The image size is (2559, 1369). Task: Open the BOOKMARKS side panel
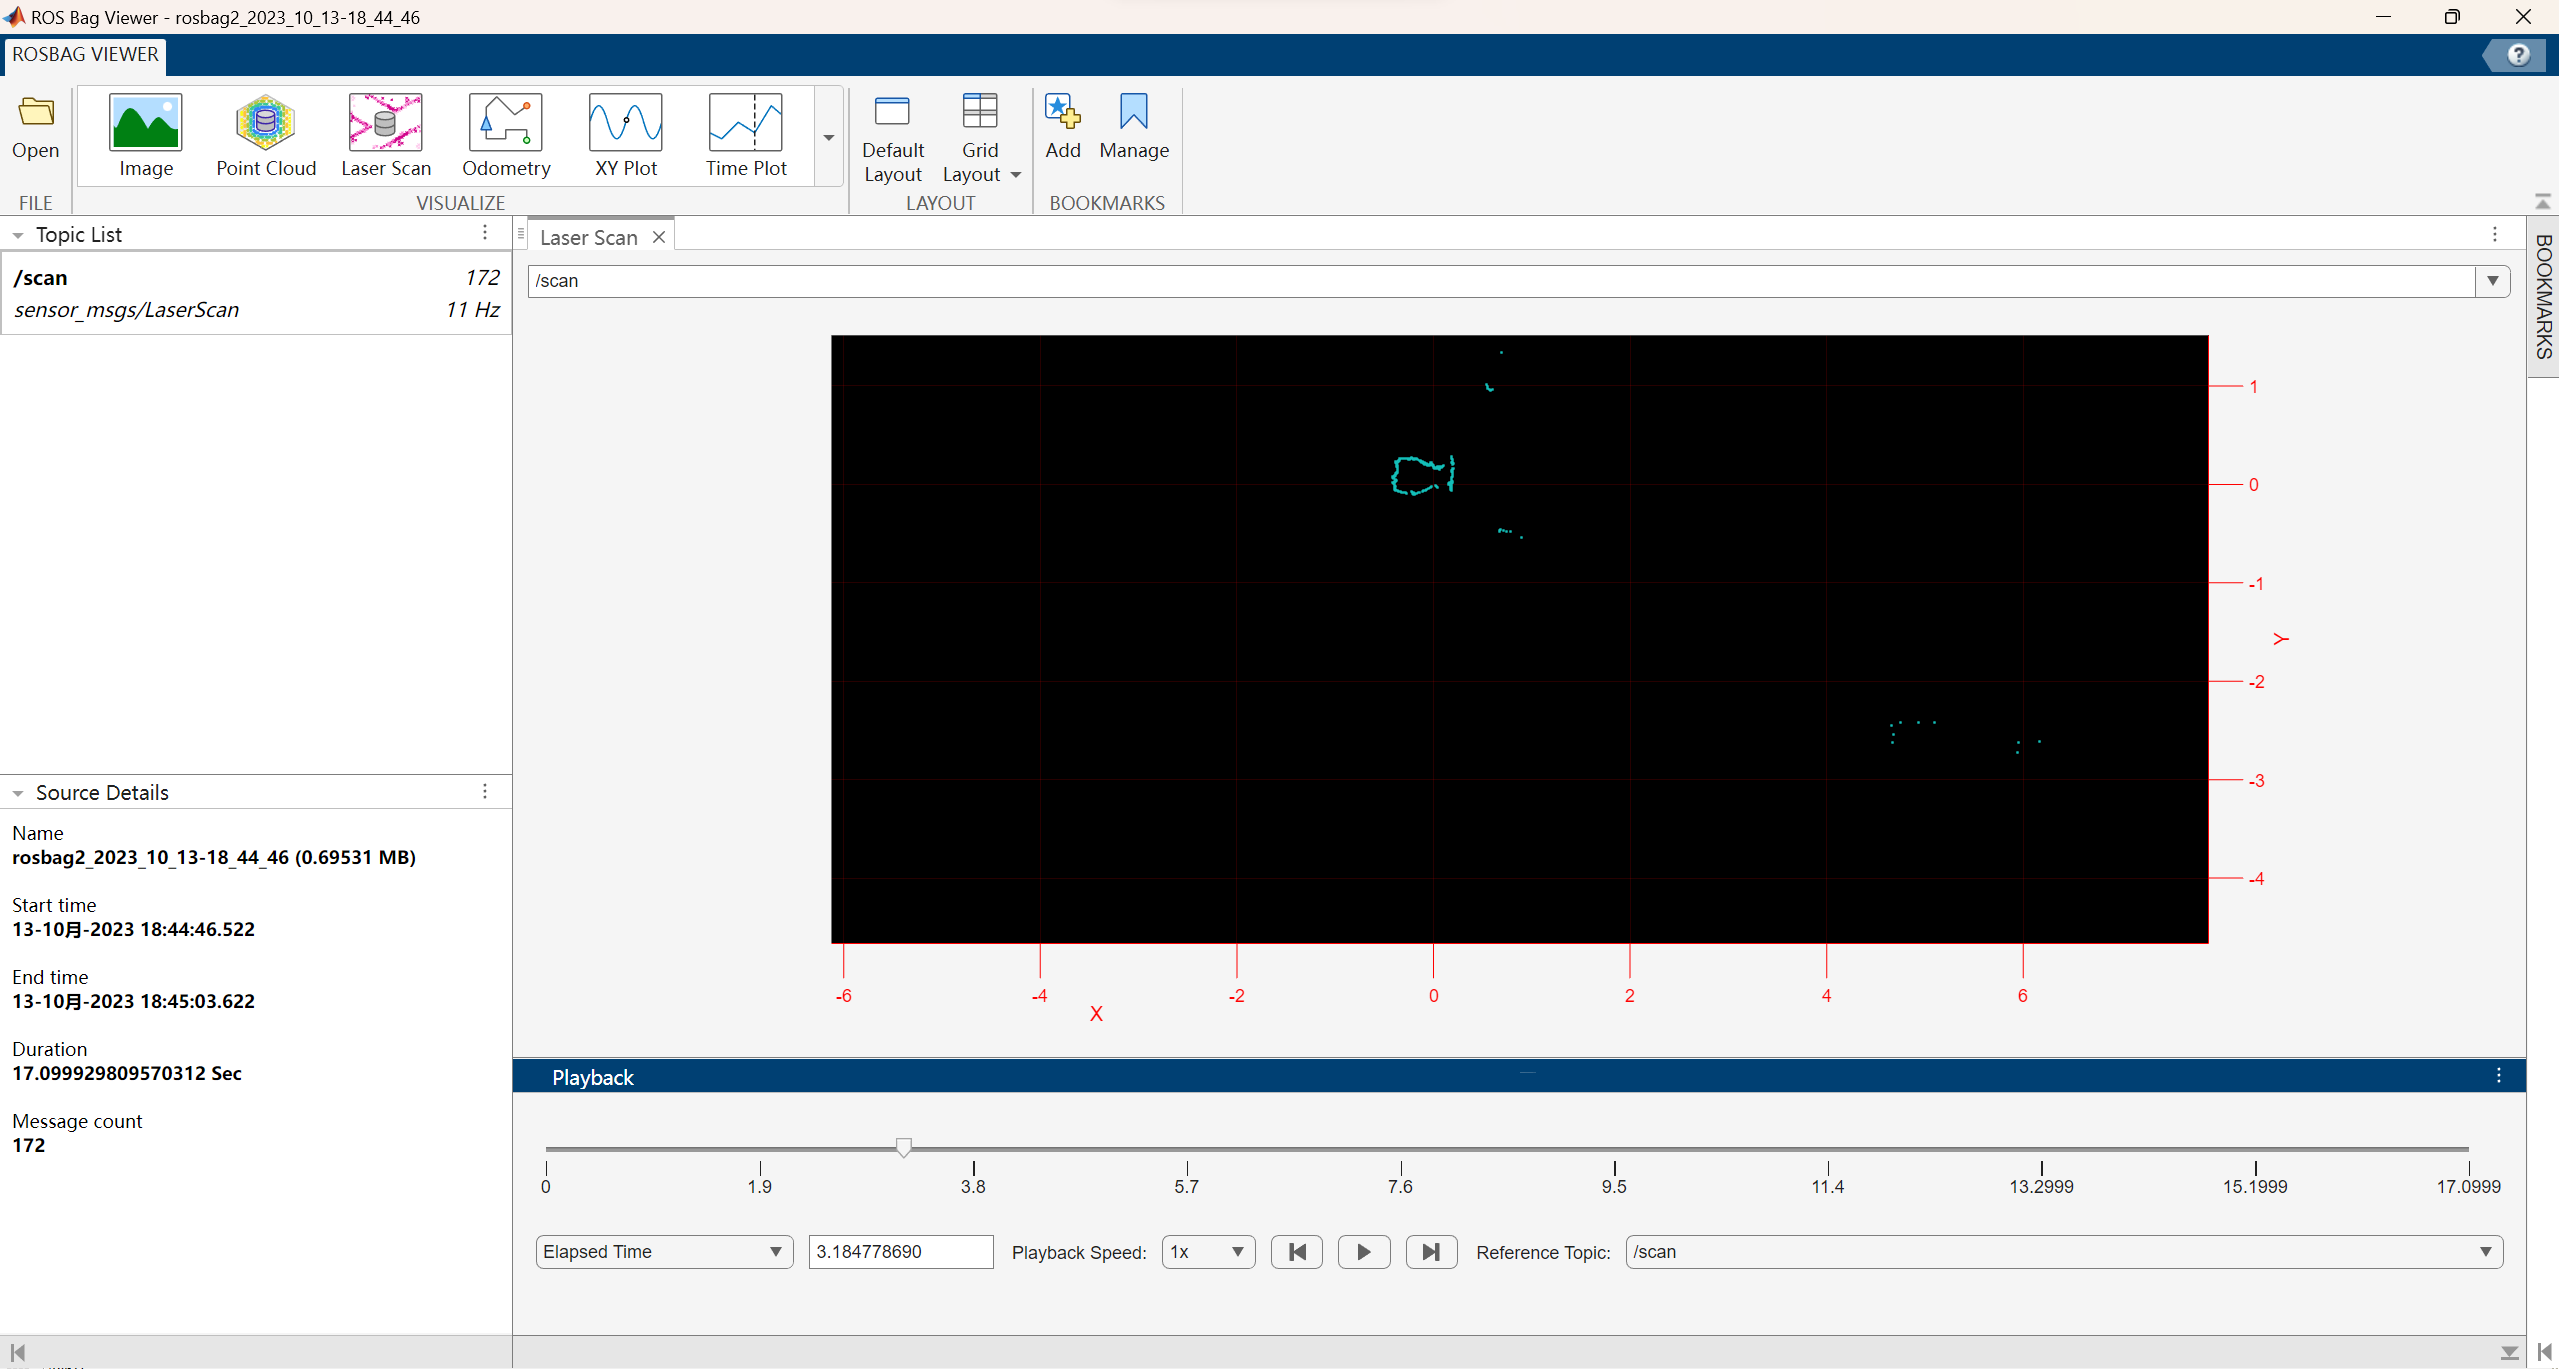(2543, 295)
